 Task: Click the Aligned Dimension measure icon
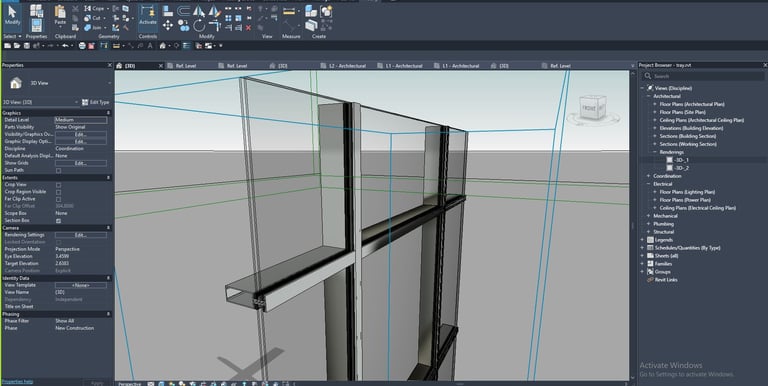(289, 11)
